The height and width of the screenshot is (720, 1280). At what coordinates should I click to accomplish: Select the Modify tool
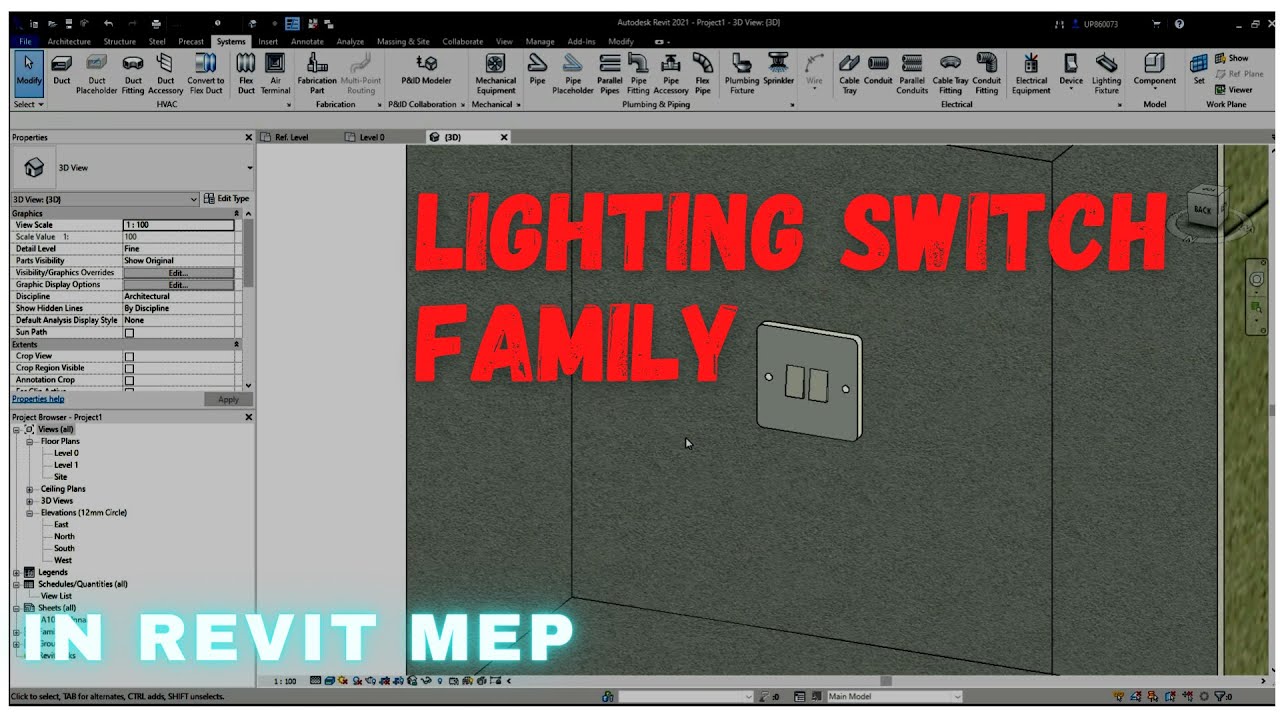click(x=29, y=73)
